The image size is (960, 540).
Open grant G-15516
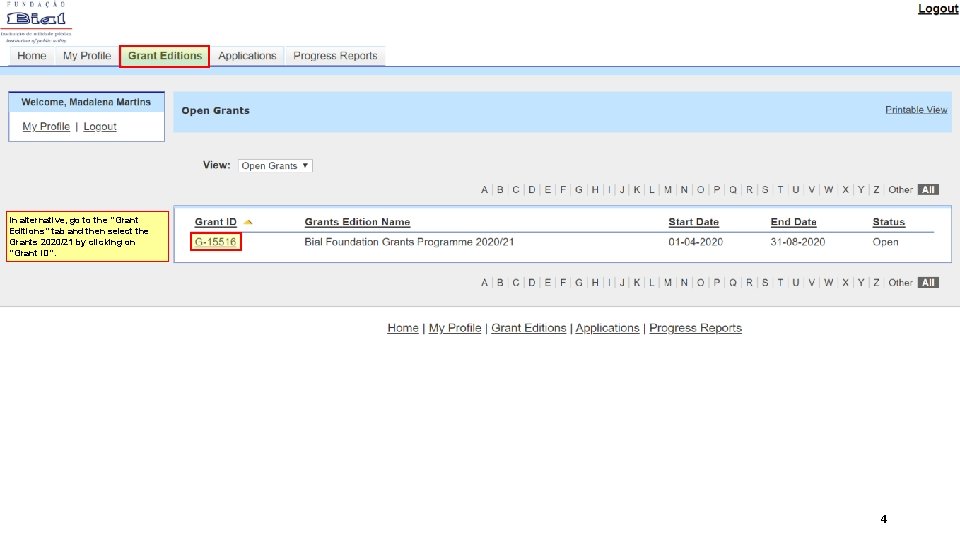(216, 242)
